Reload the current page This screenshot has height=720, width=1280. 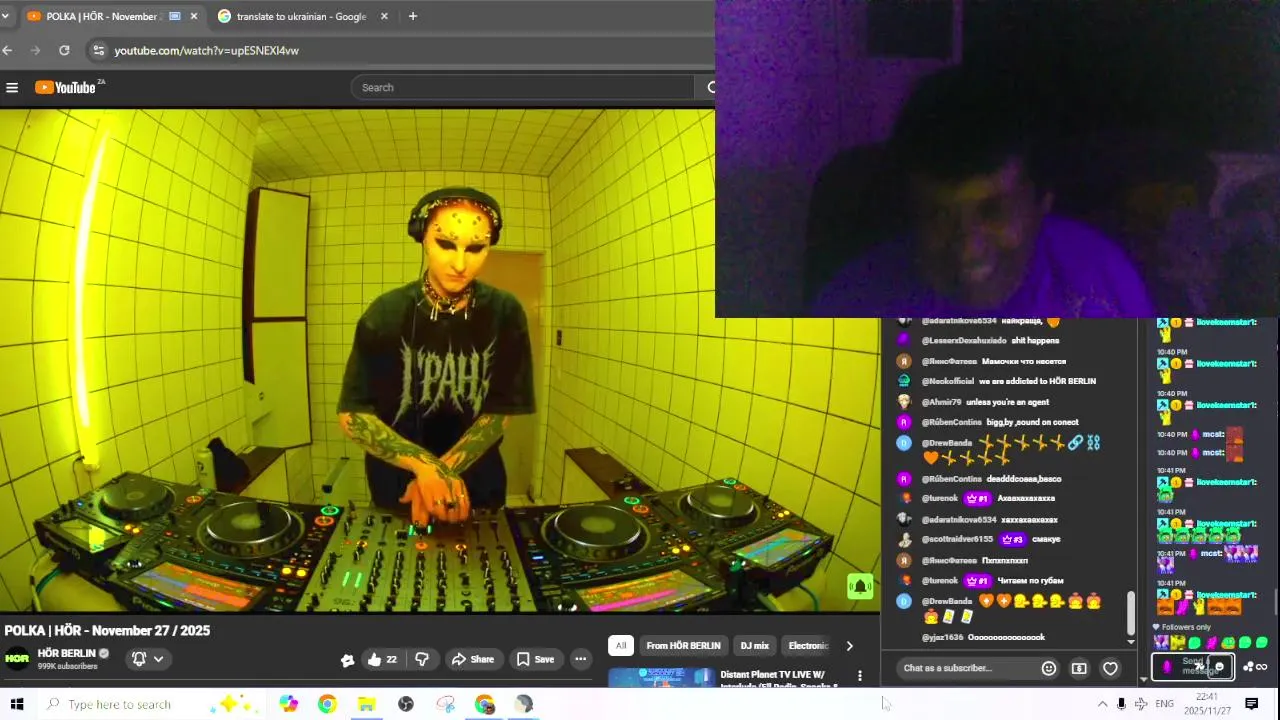pyautogui.click(x=64, y=50)
